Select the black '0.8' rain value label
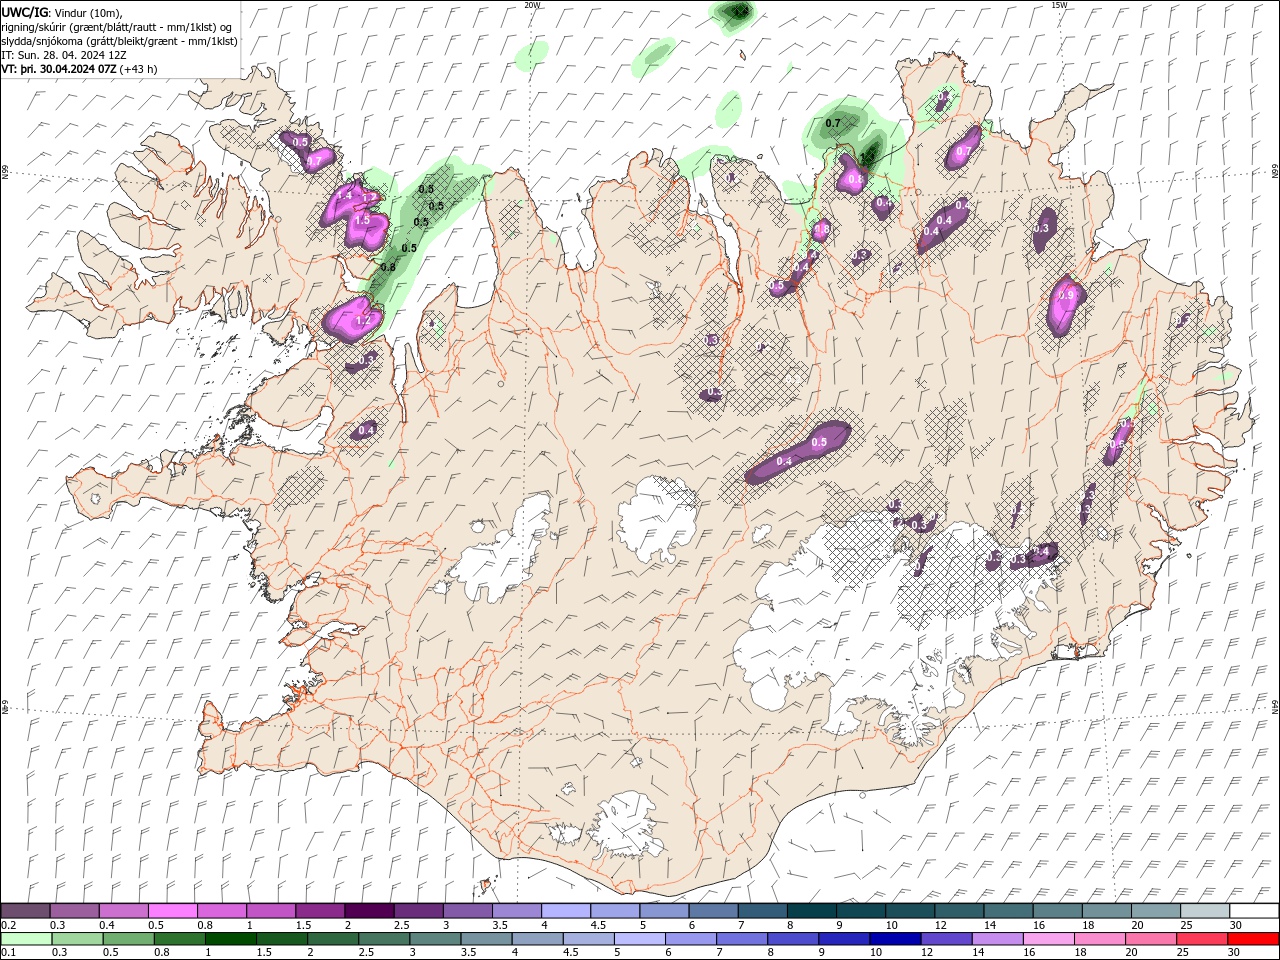 pyautogui.click(x=388, y=267)
